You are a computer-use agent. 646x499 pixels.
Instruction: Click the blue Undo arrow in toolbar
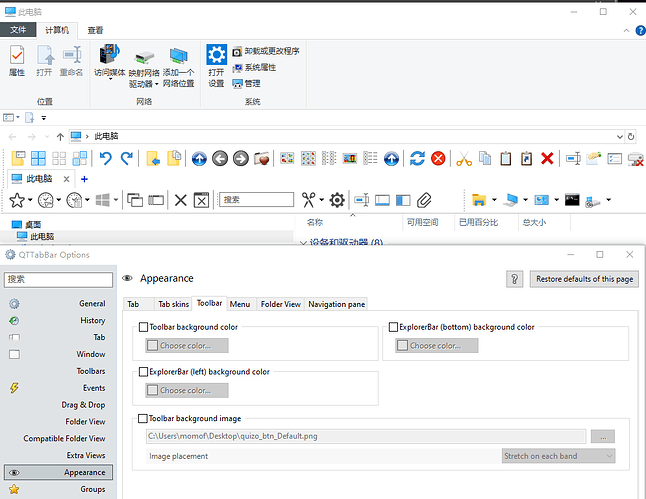pos(106,158)
